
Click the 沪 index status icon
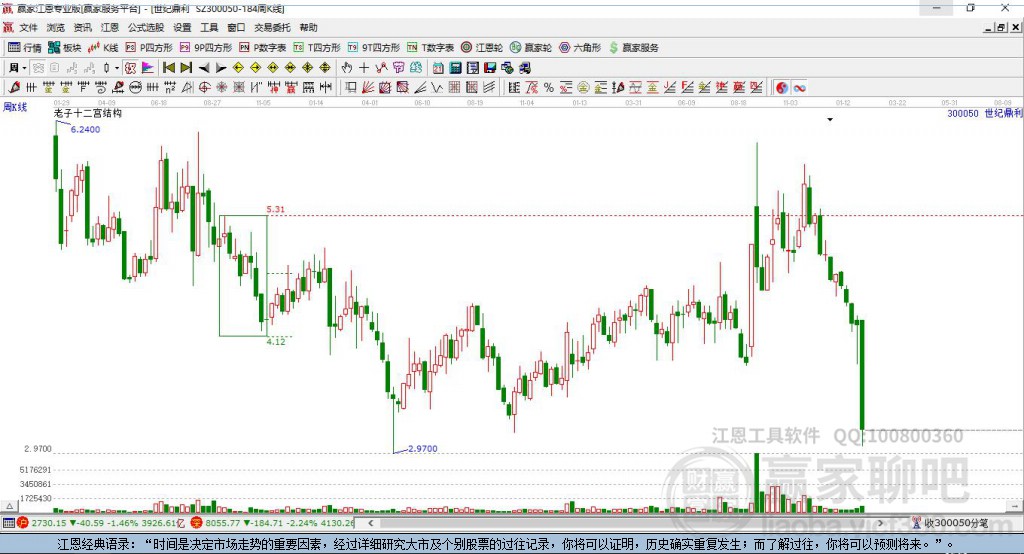coord(23,523)
